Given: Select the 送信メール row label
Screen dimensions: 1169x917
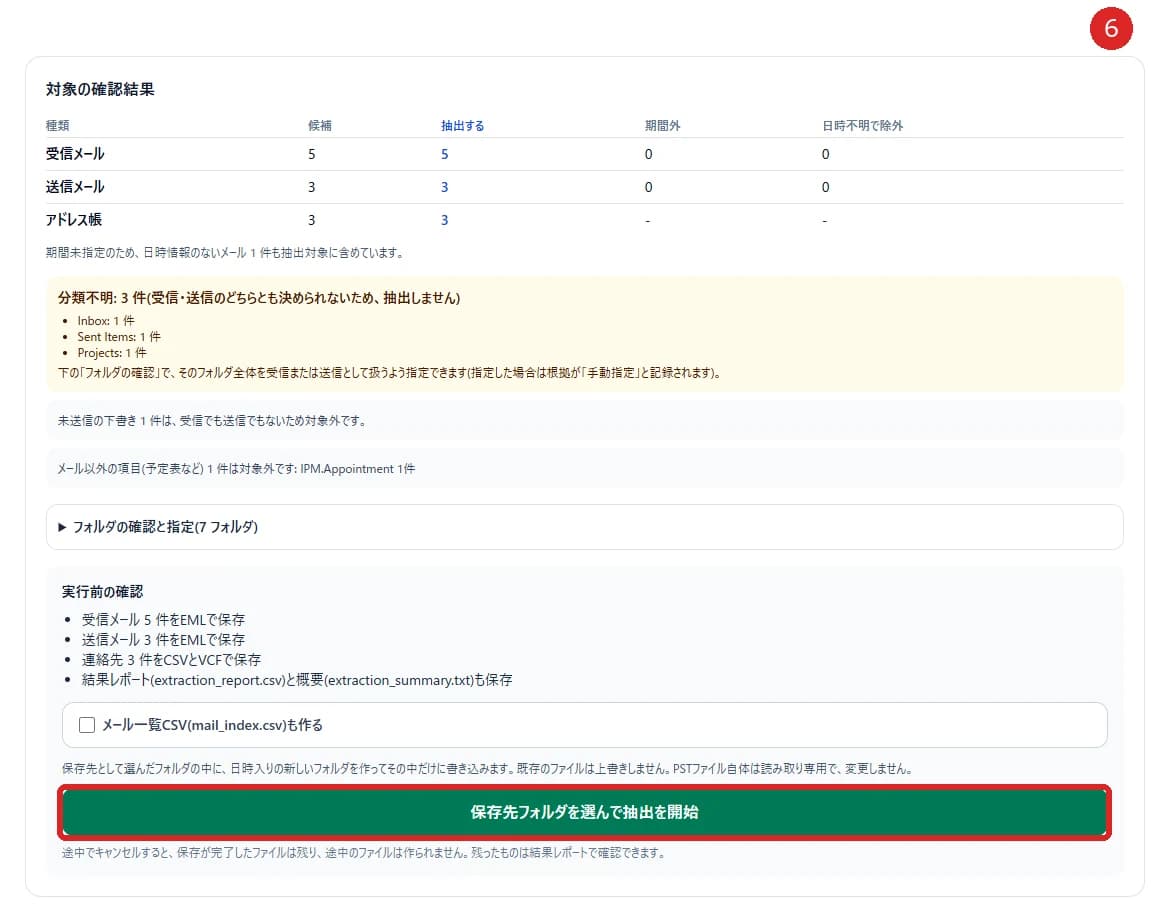Looking at the screenshot, I should 75,187.
